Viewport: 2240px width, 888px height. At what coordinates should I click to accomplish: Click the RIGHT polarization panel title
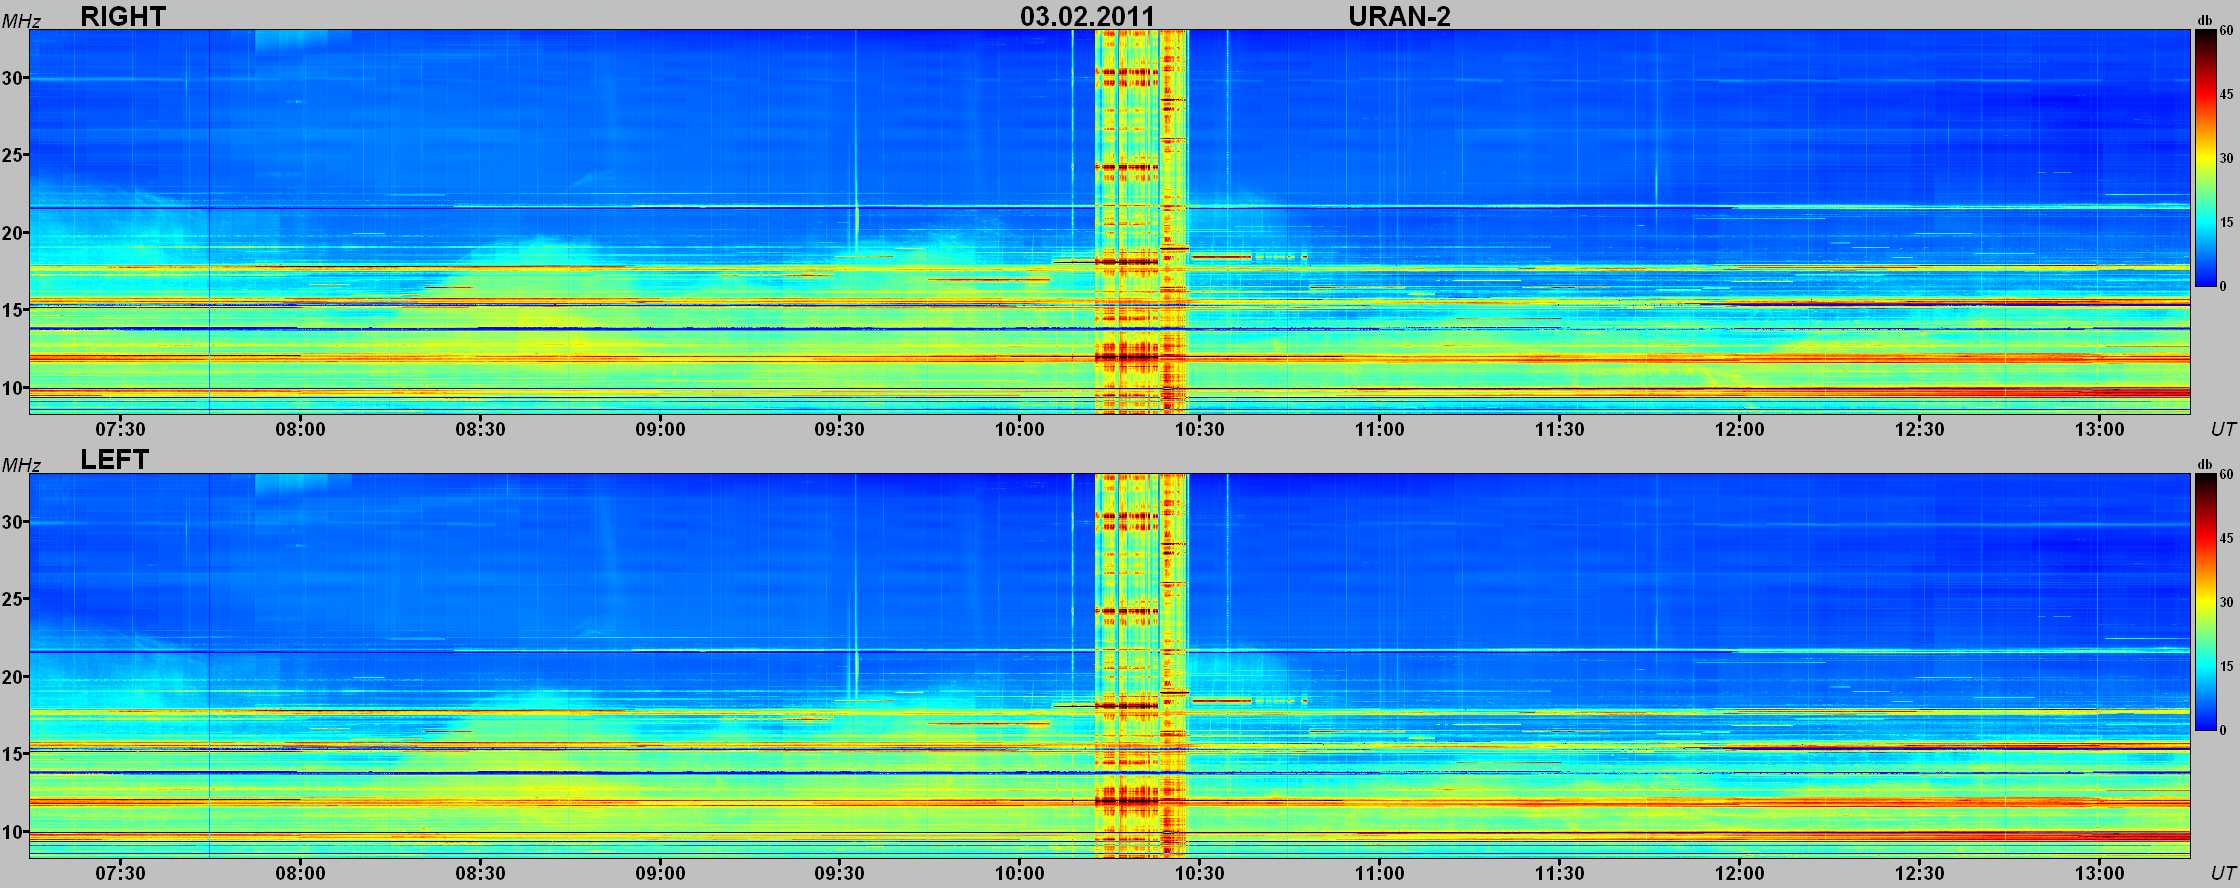(123, 16)
